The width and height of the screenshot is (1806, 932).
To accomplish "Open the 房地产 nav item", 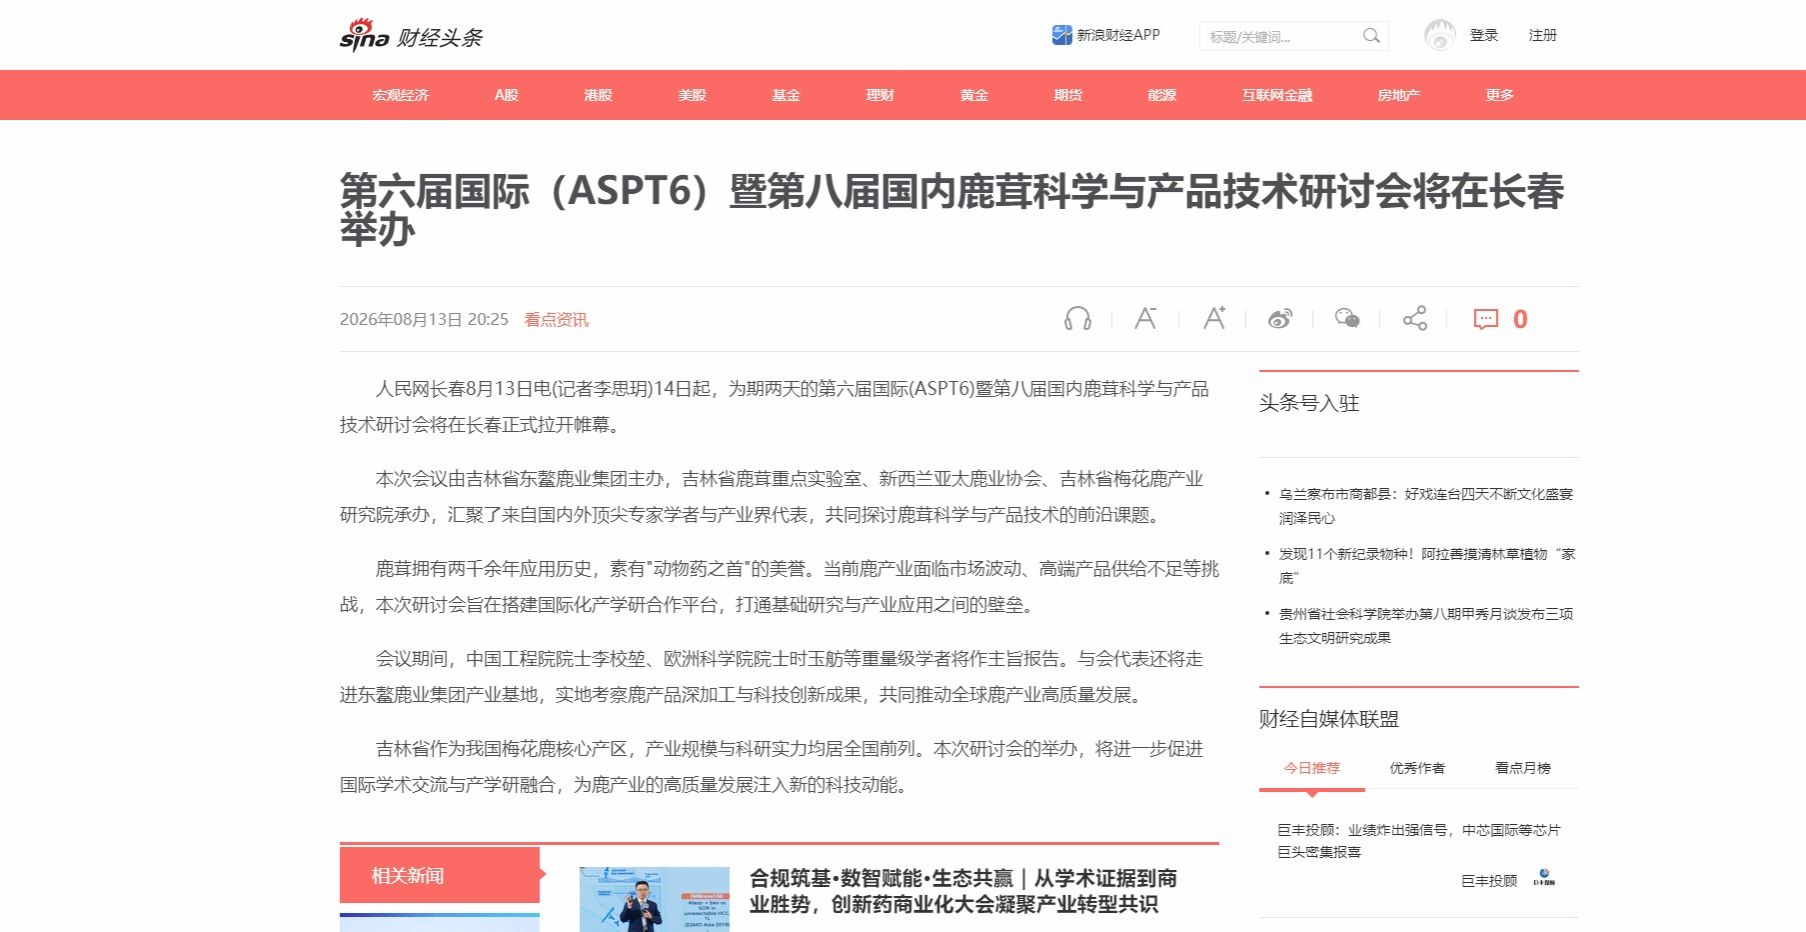I will click(1398, 95).
